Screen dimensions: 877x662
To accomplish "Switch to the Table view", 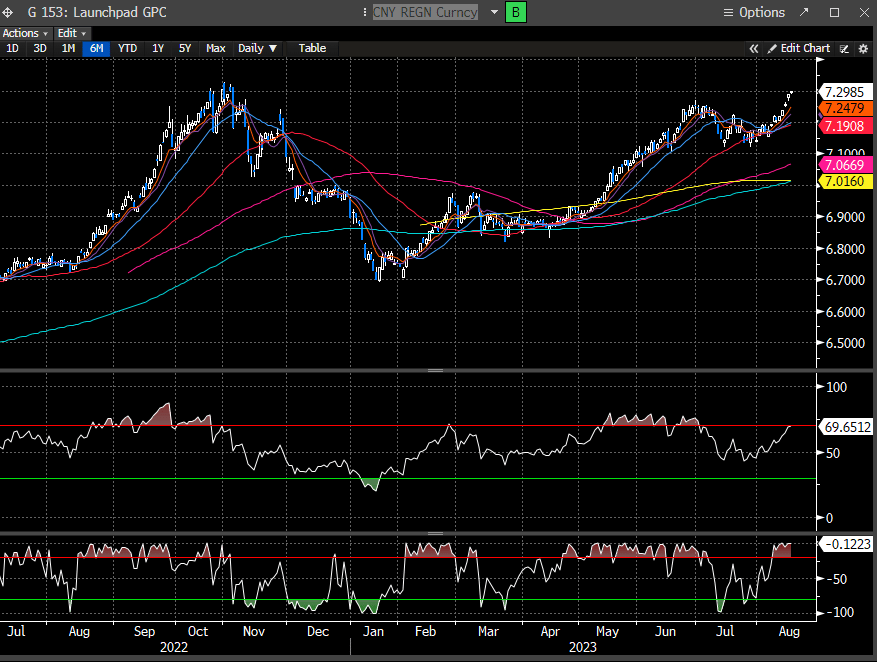I will (312, 48).
